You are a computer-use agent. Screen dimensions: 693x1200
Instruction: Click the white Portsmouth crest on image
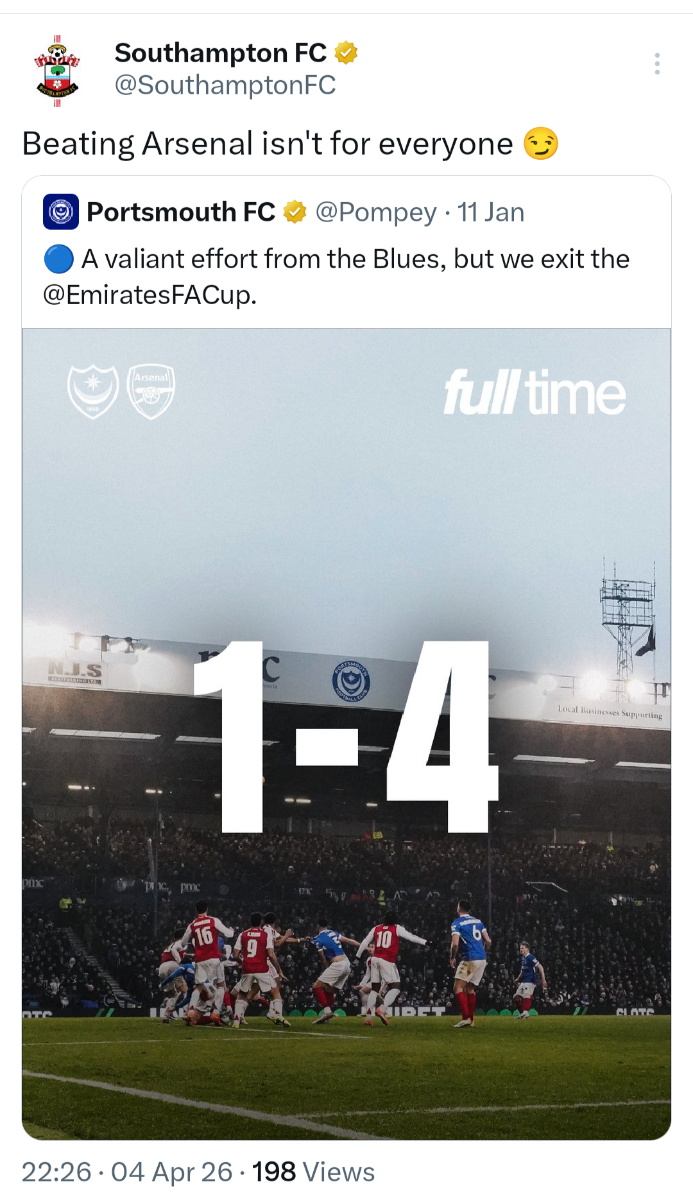click(x=93, y=390)
